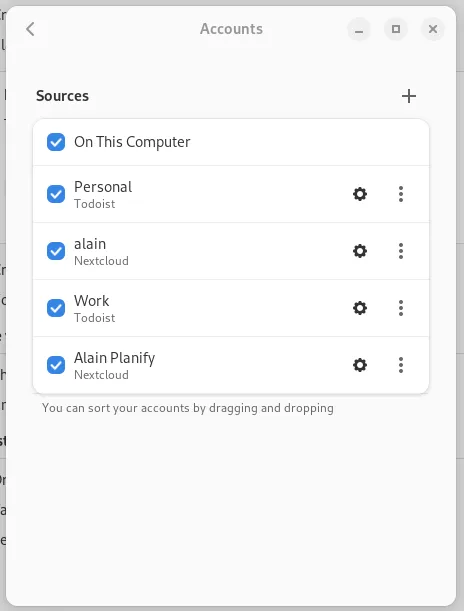Open three-dot menu for alain Nextcloud account
The height and width of the screenshot is (611, 464).
401,251
